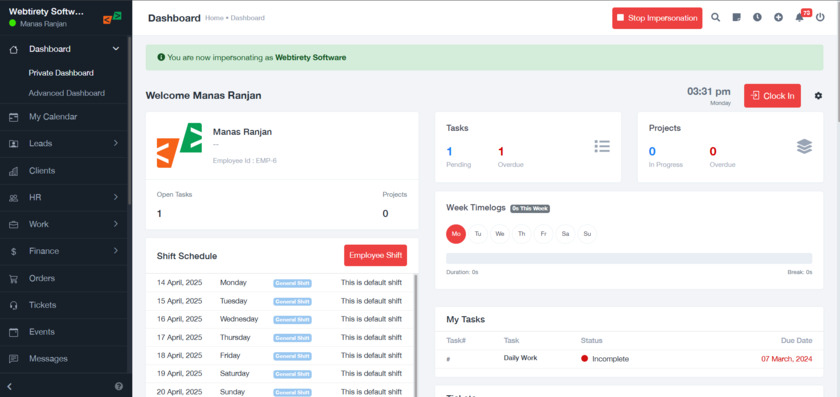840x397 pixels.
Task: Open dashboard settings gear icon
Action: coord(818,96)
